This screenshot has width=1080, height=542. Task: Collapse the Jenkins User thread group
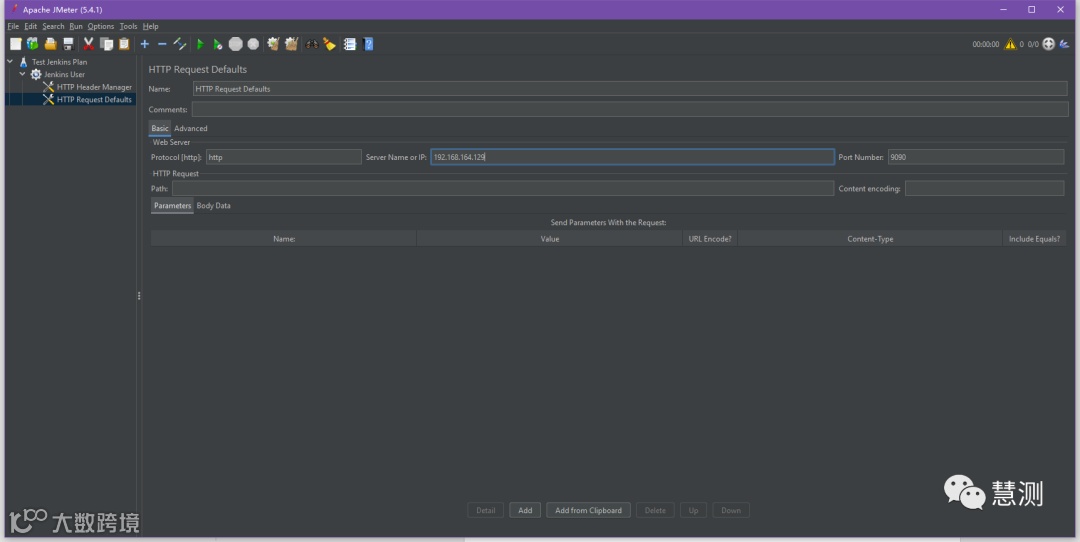23,74
